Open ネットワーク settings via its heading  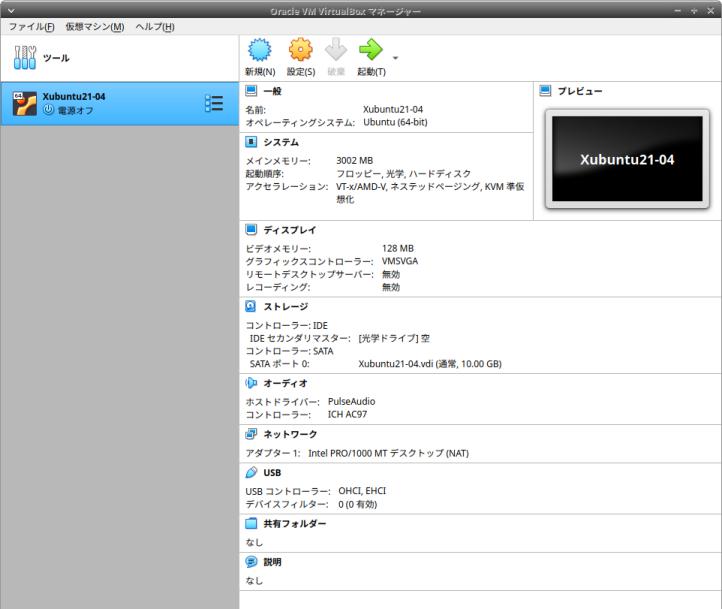click(290, 434)
